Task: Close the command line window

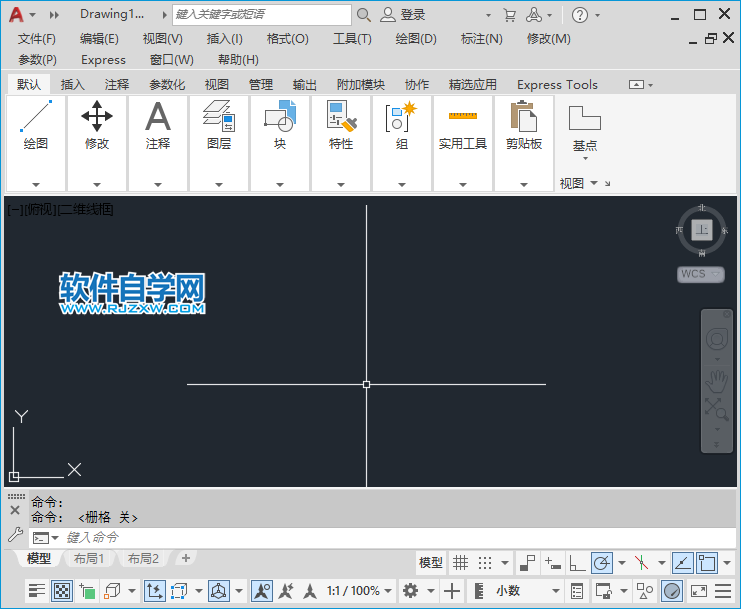Action: click(15, 510)
